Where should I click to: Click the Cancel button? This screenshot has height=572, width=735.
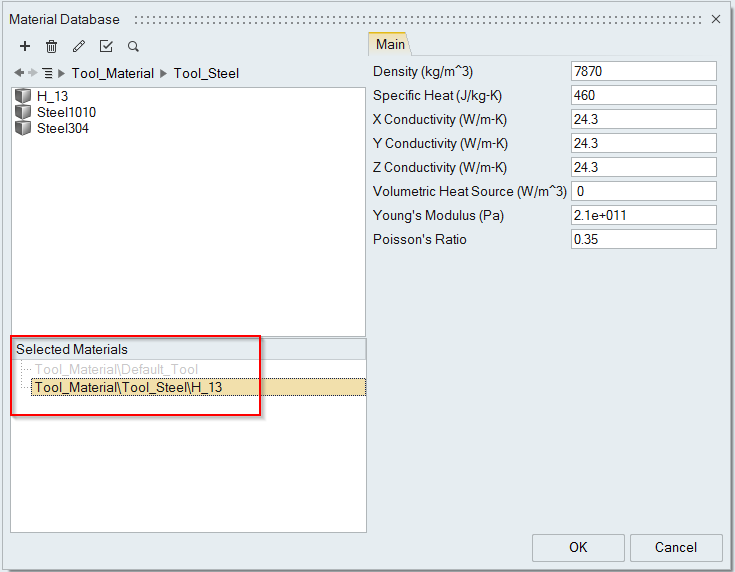tap(676, 547)
